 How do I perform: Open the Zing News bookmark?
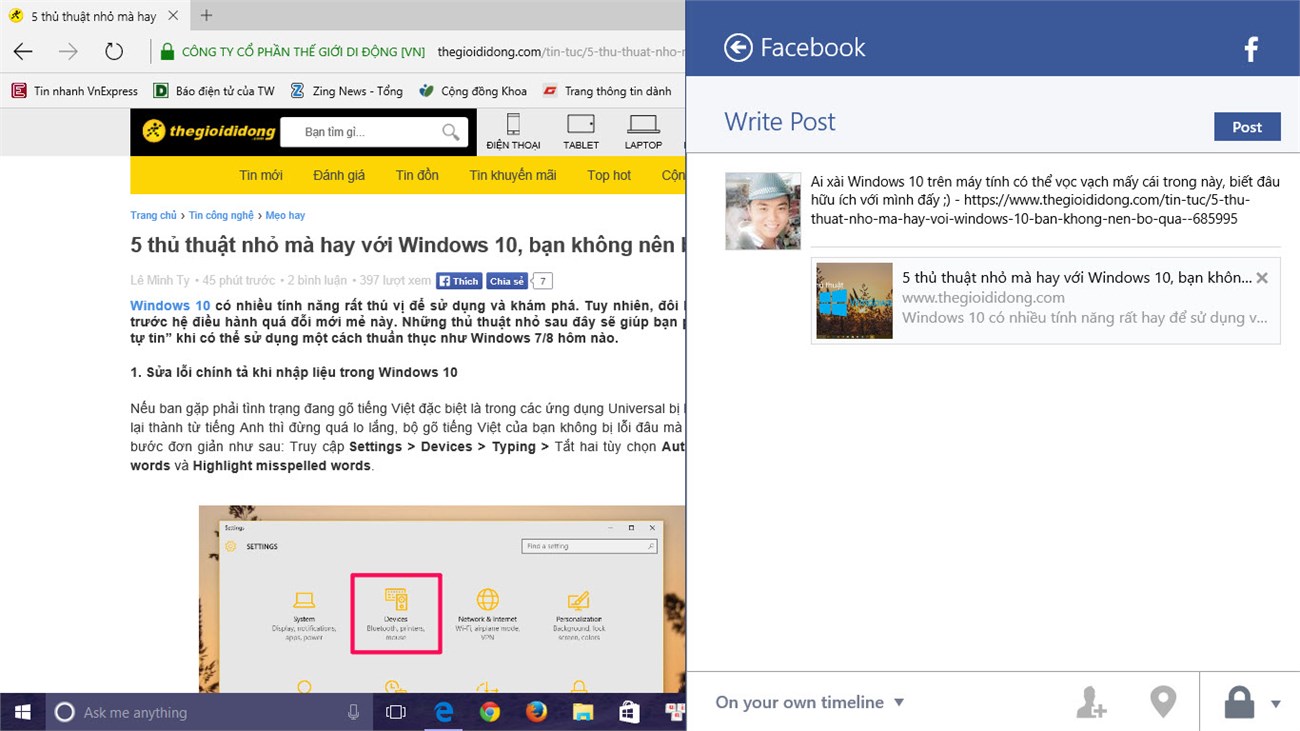point(346,91)
